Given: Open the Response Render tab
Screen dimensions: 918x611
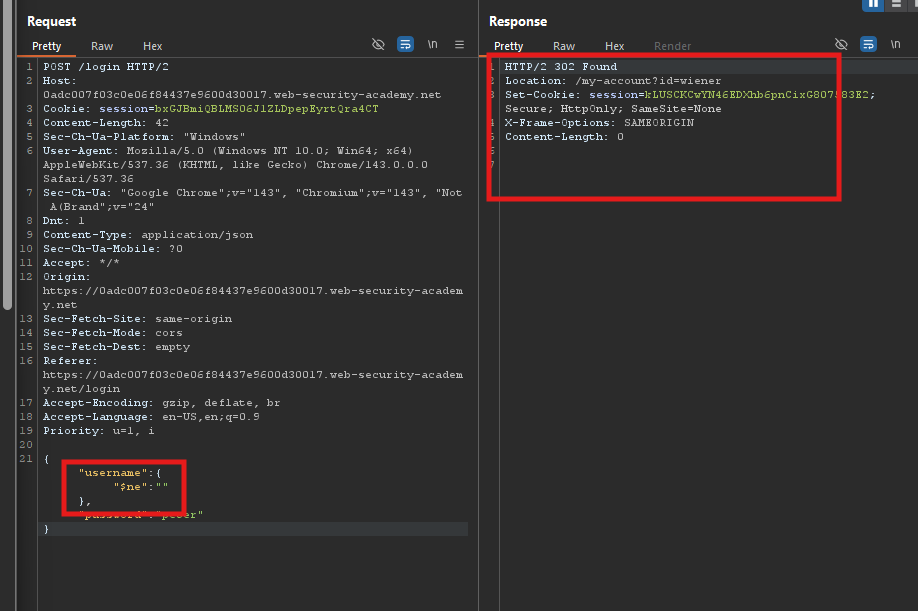Looking at the screenshot, I should coord(672,46).
